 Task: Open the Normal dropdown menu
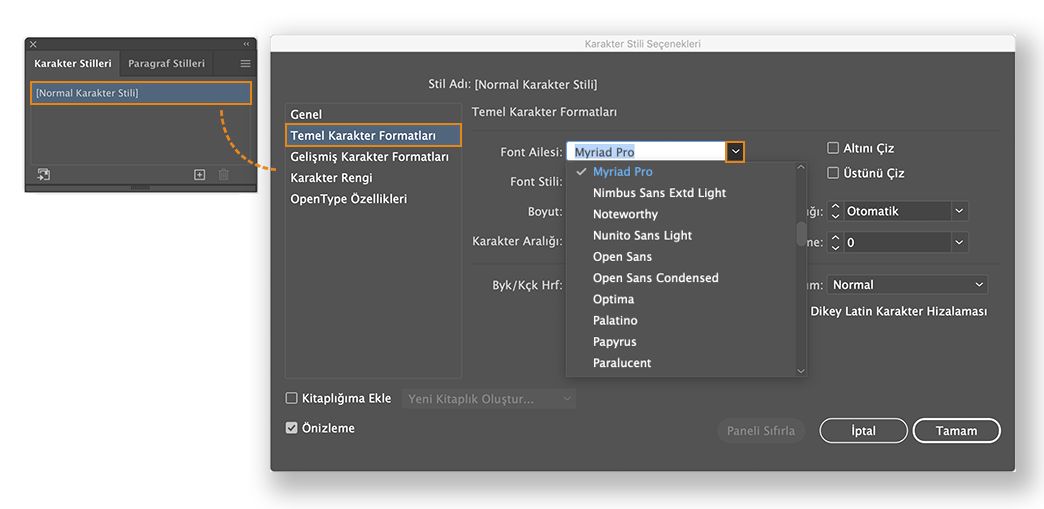coord(978,285)
